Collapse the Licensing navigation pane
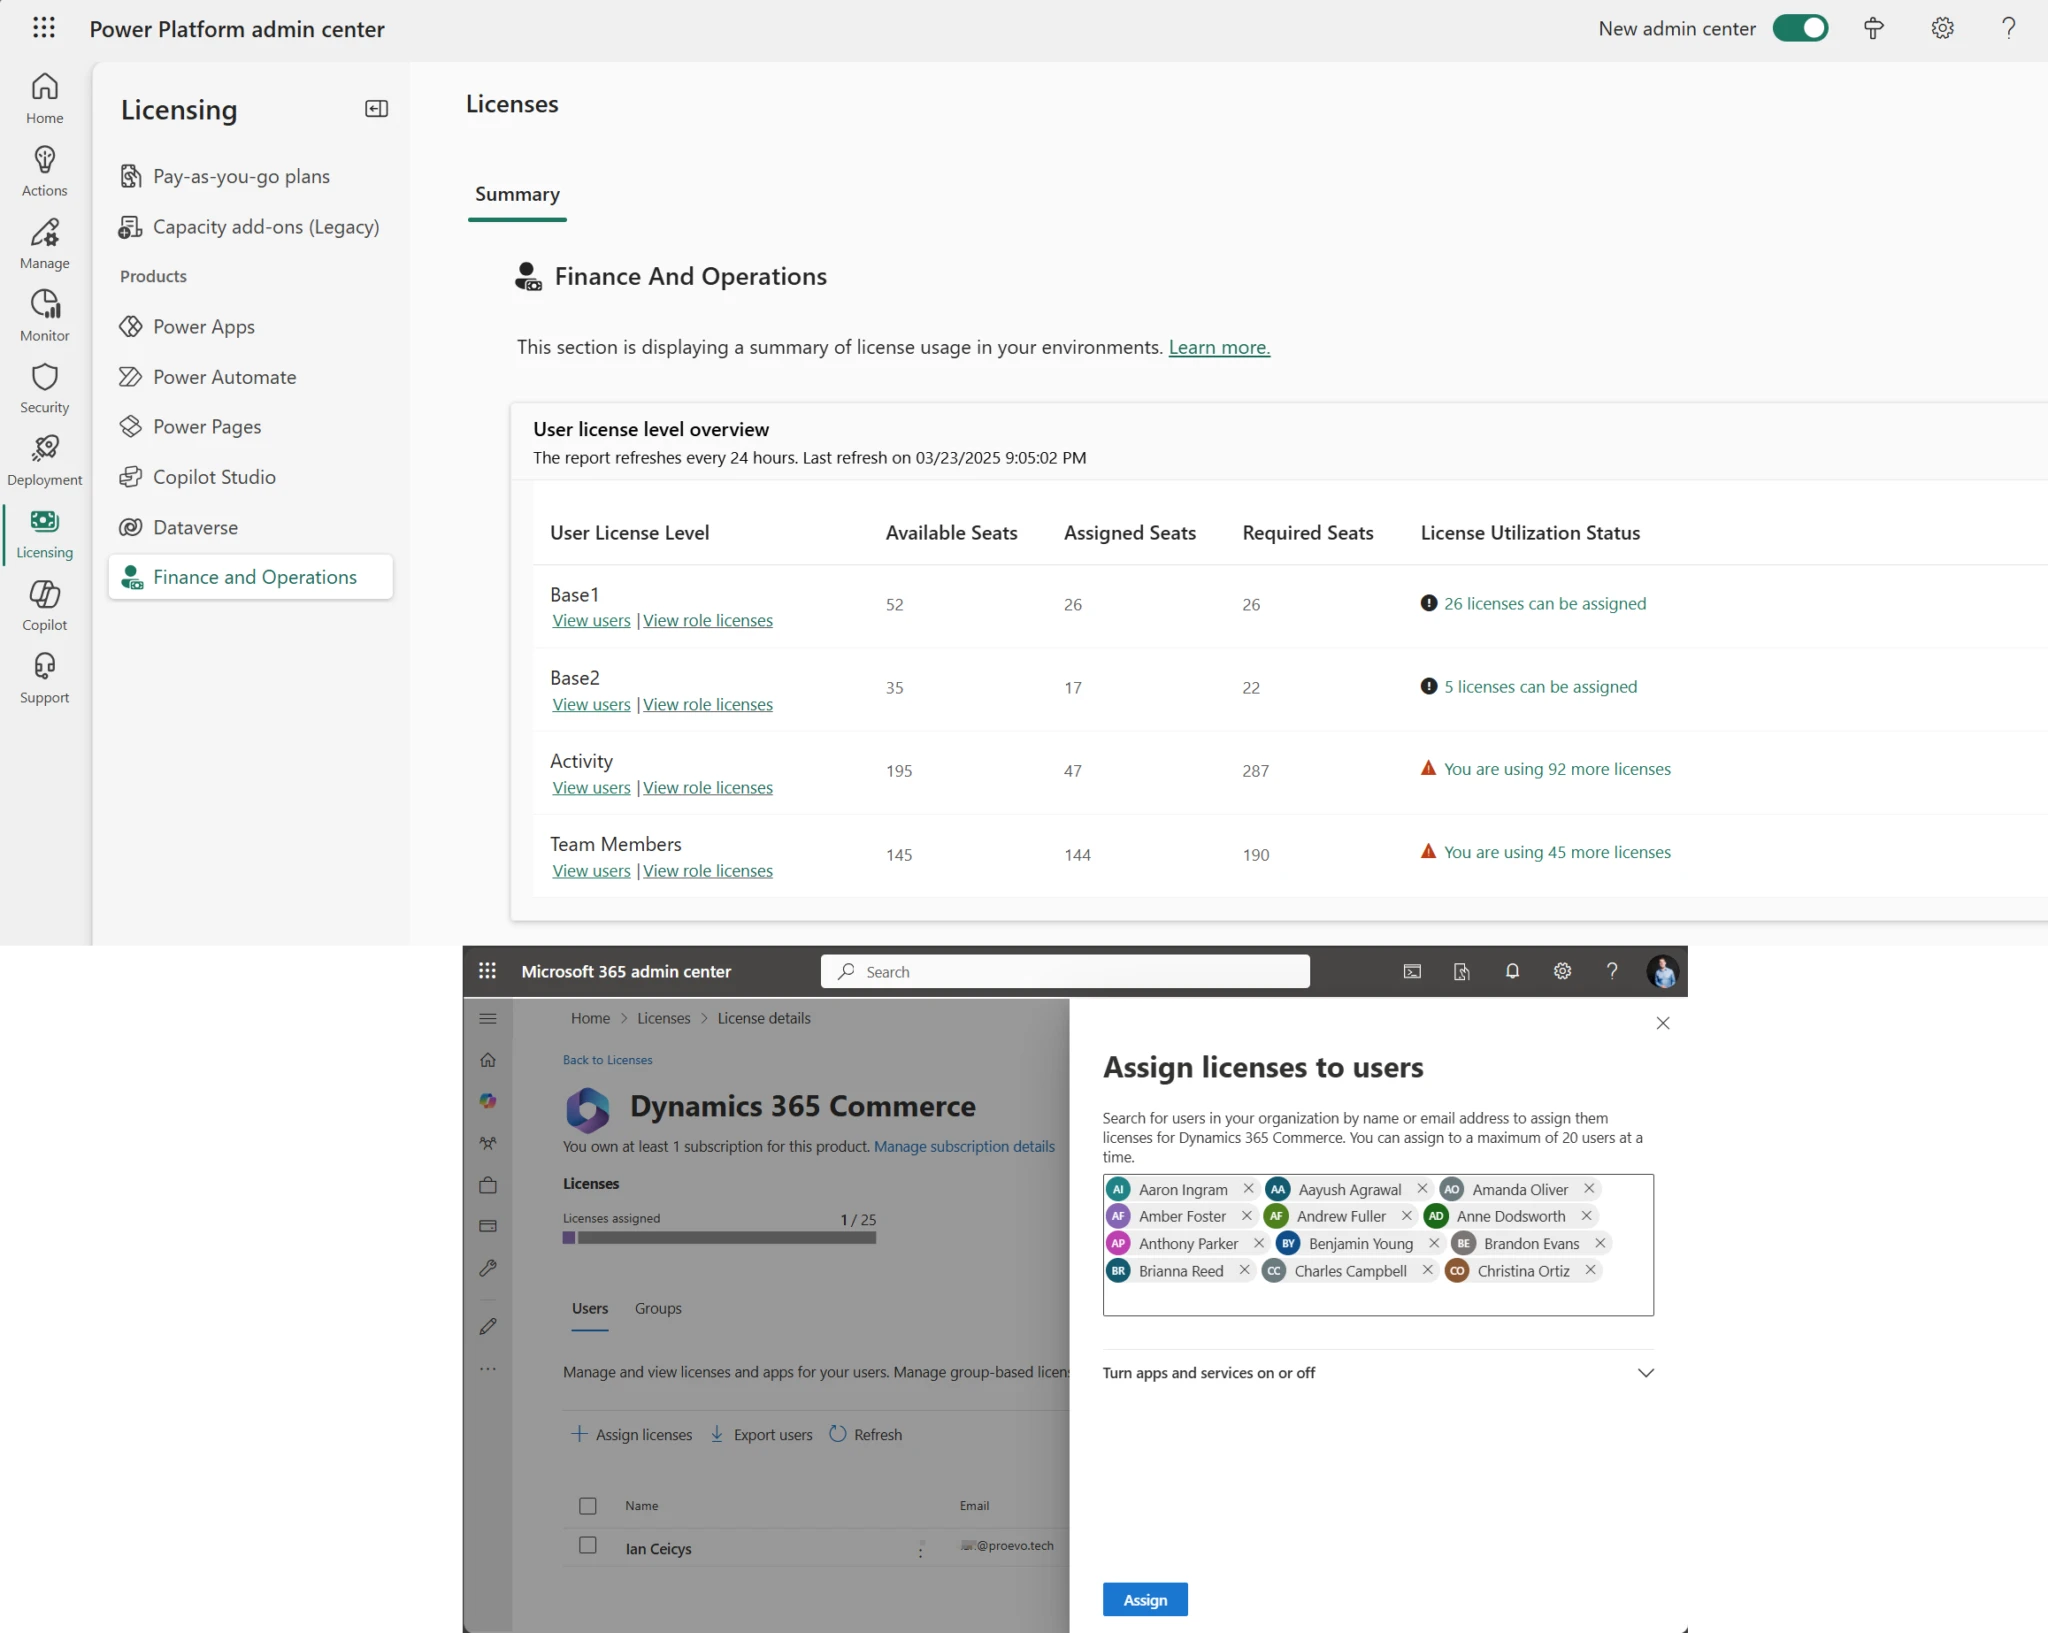 point(376,109)
